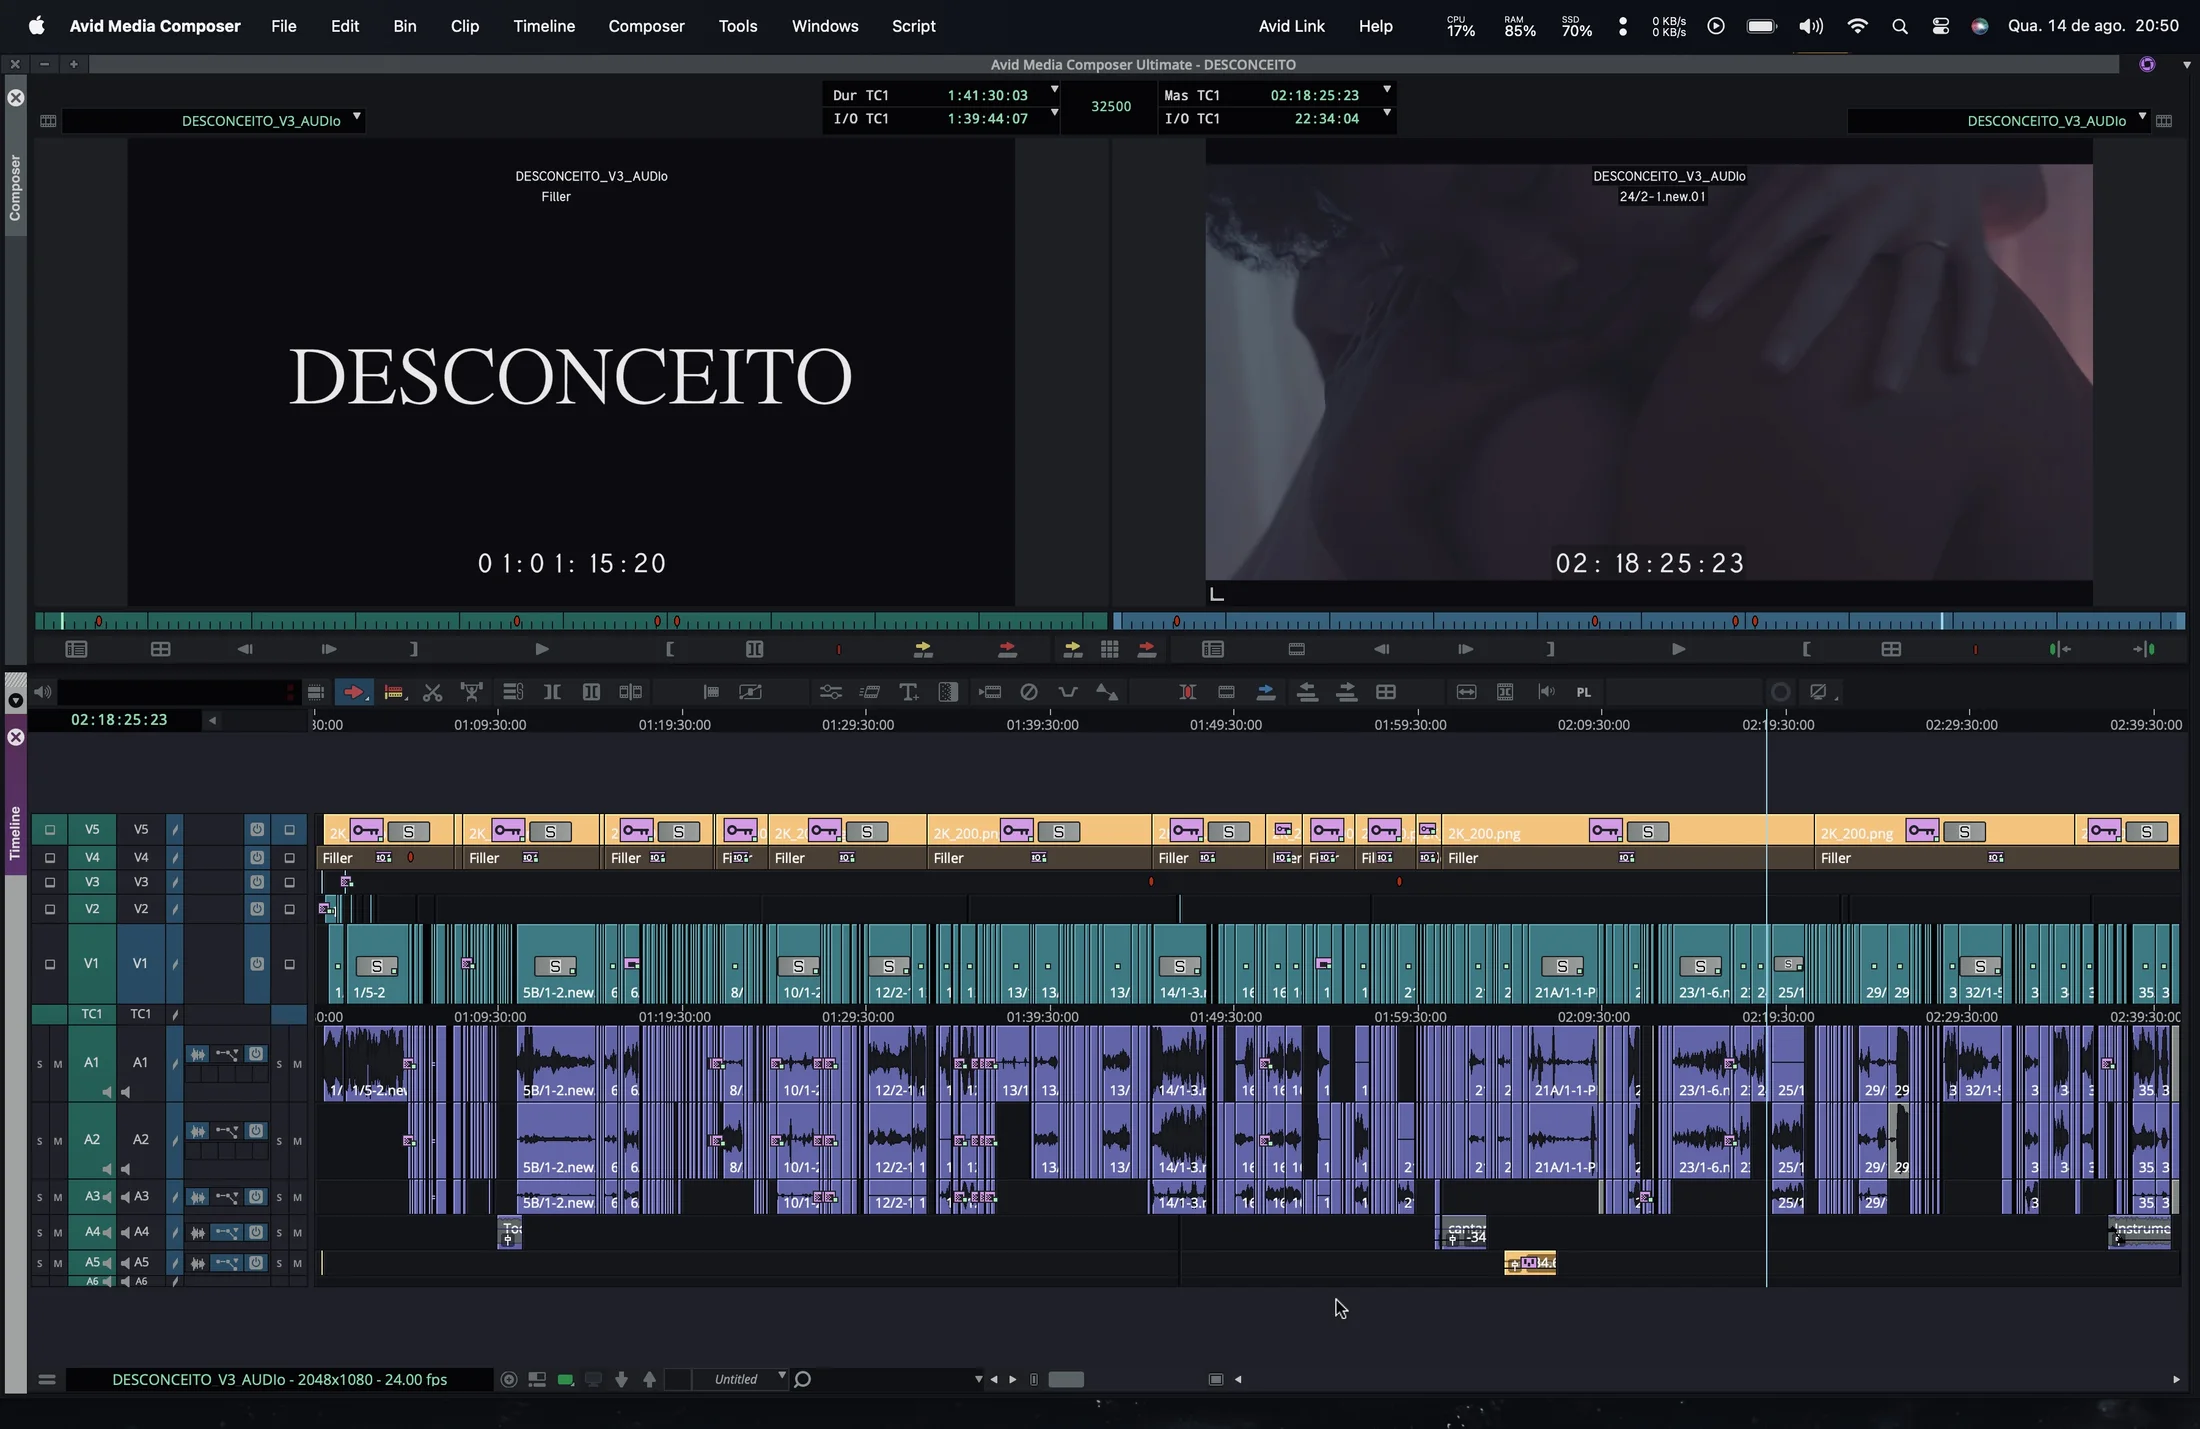Toggle A4 power button
This screenshot has height=1429, width=2200.
(256, 1232)
